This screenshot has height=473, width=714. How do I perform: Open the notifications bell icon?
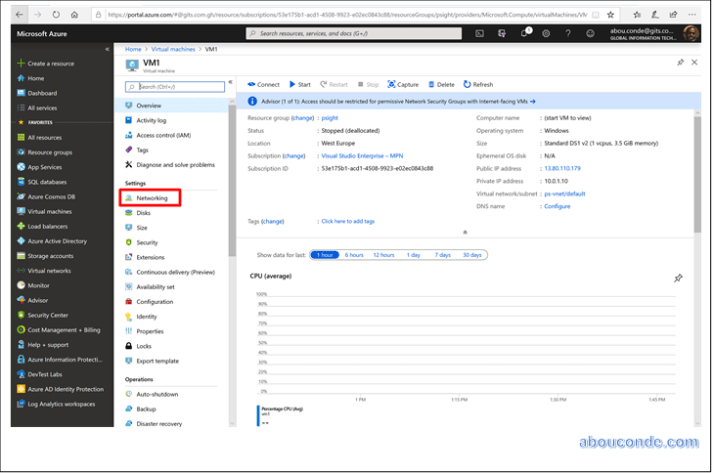point(526,33)
